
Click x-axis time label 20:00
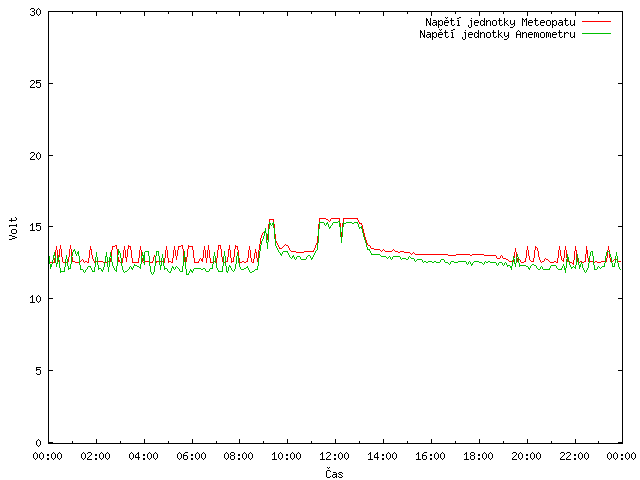[526, 456]
